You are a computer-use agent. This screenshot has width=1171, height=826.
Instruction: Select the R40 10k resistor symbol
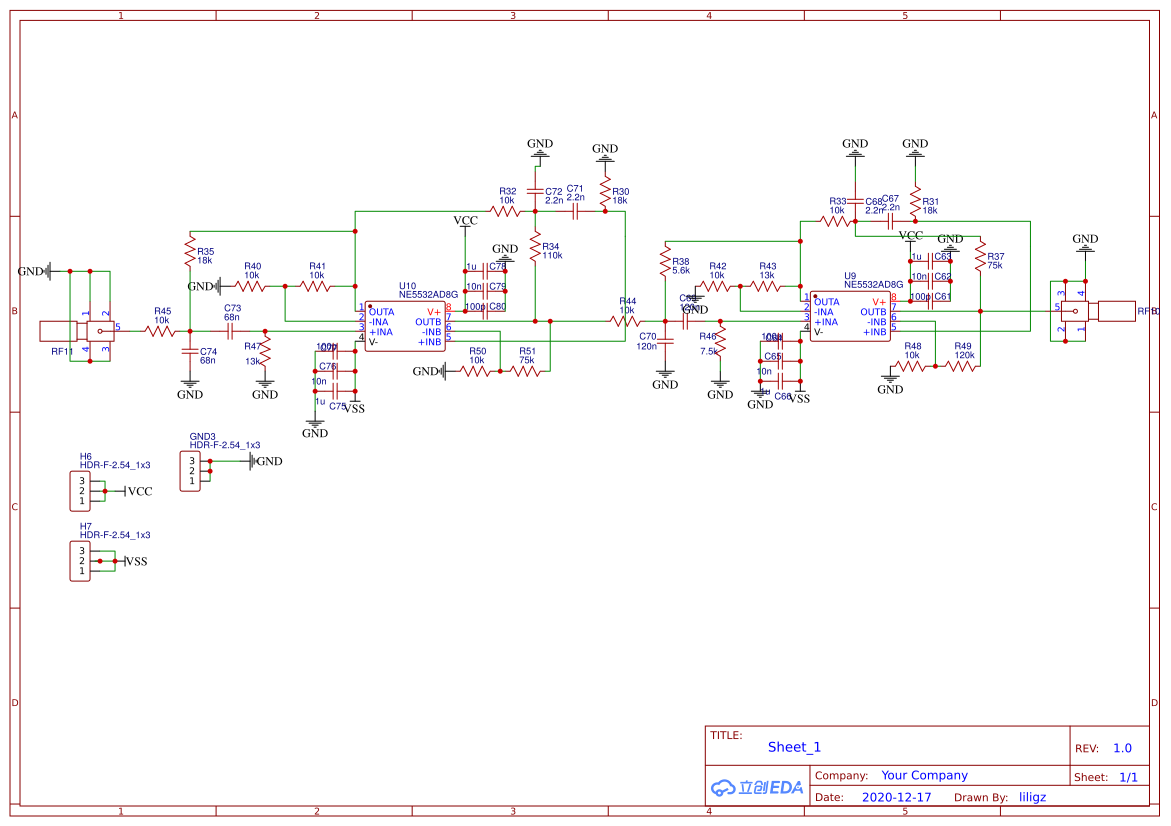click(x=250, y=286)
